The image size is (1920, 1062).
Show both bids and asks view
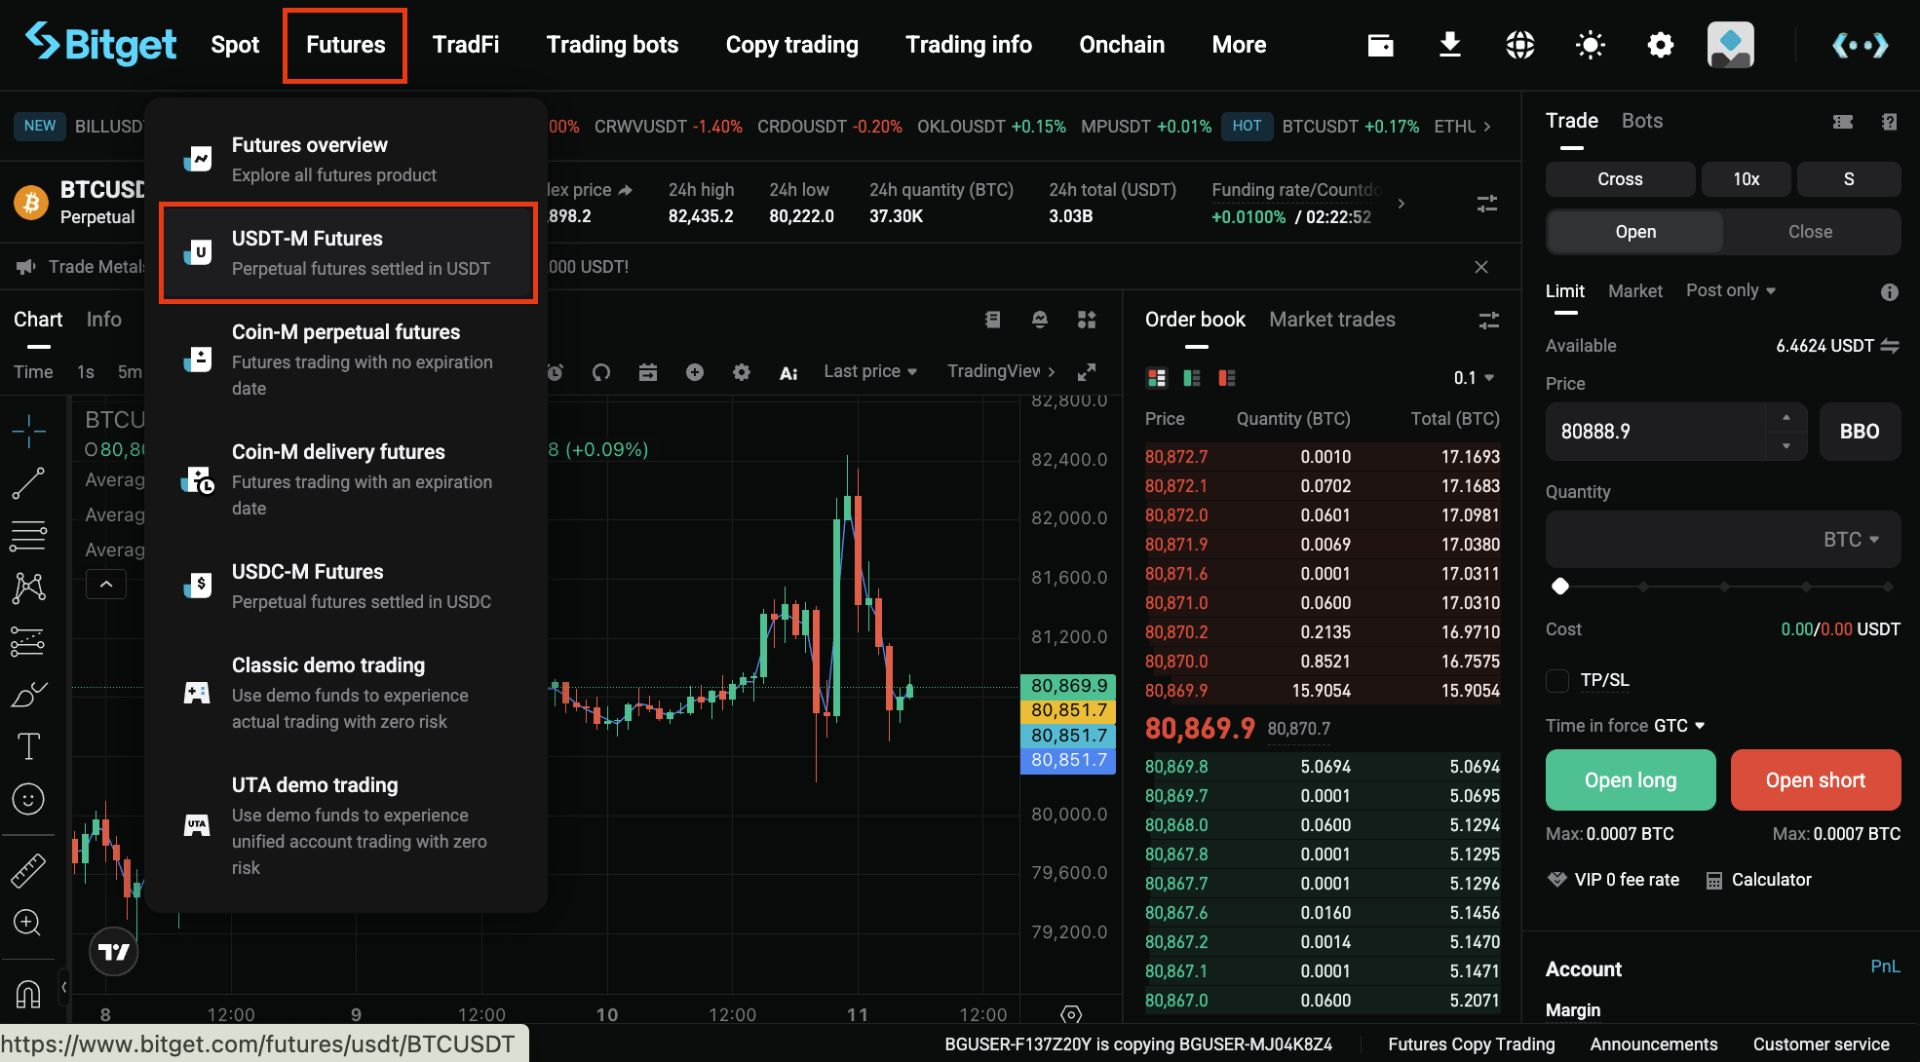point(1157,378)
